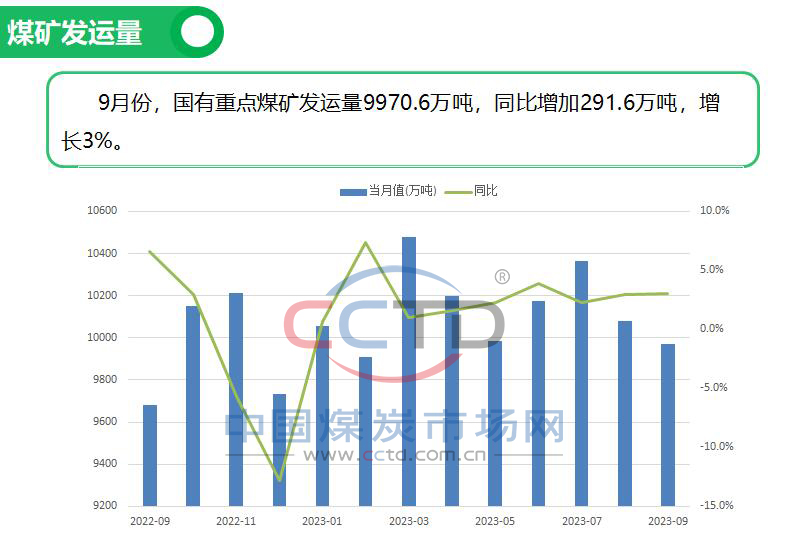Viewport: 788px width, 539px height.
Task: Click the 煤矿发运量 header title
Action: 75,33
